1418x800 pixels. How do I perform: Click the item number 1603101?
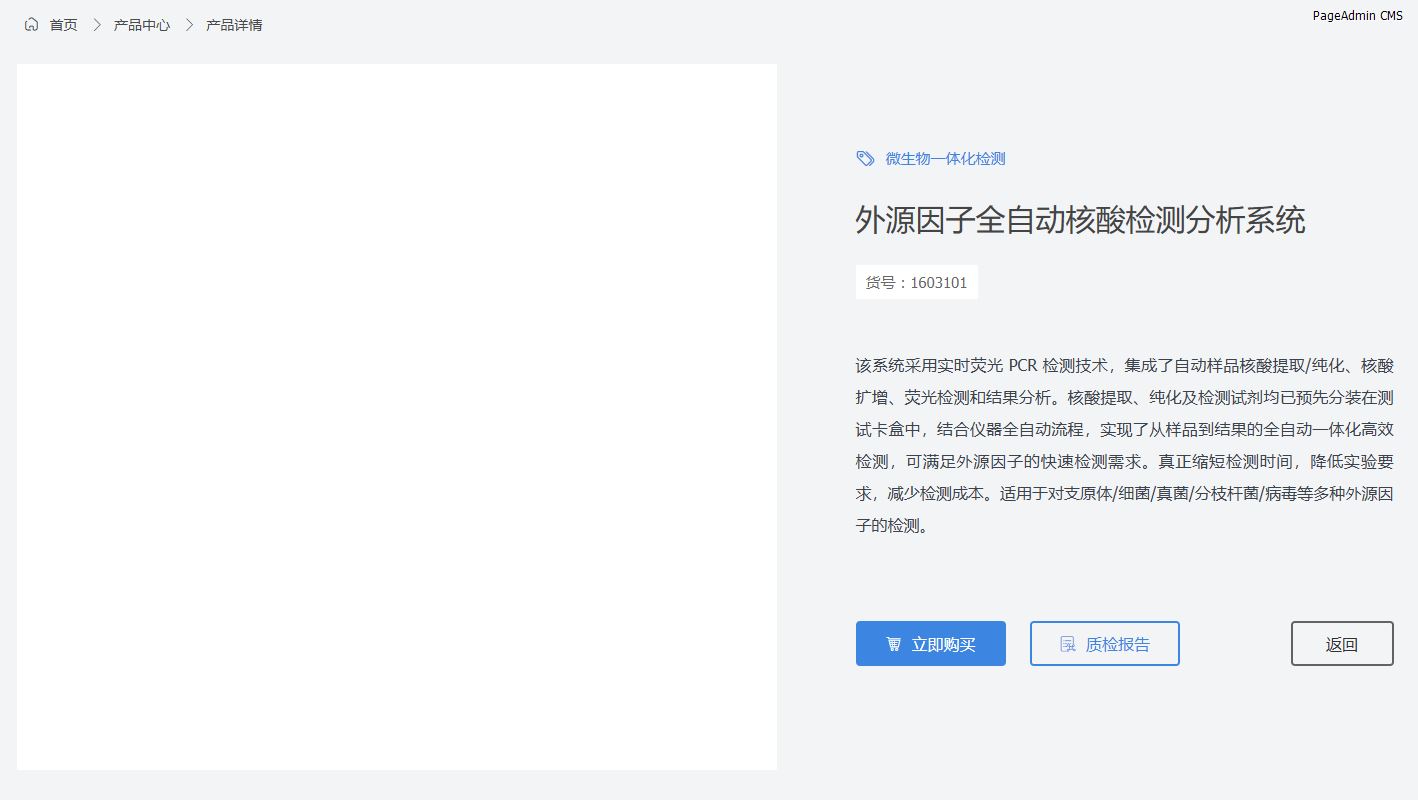pyautogui.click(x=939, y=283)
